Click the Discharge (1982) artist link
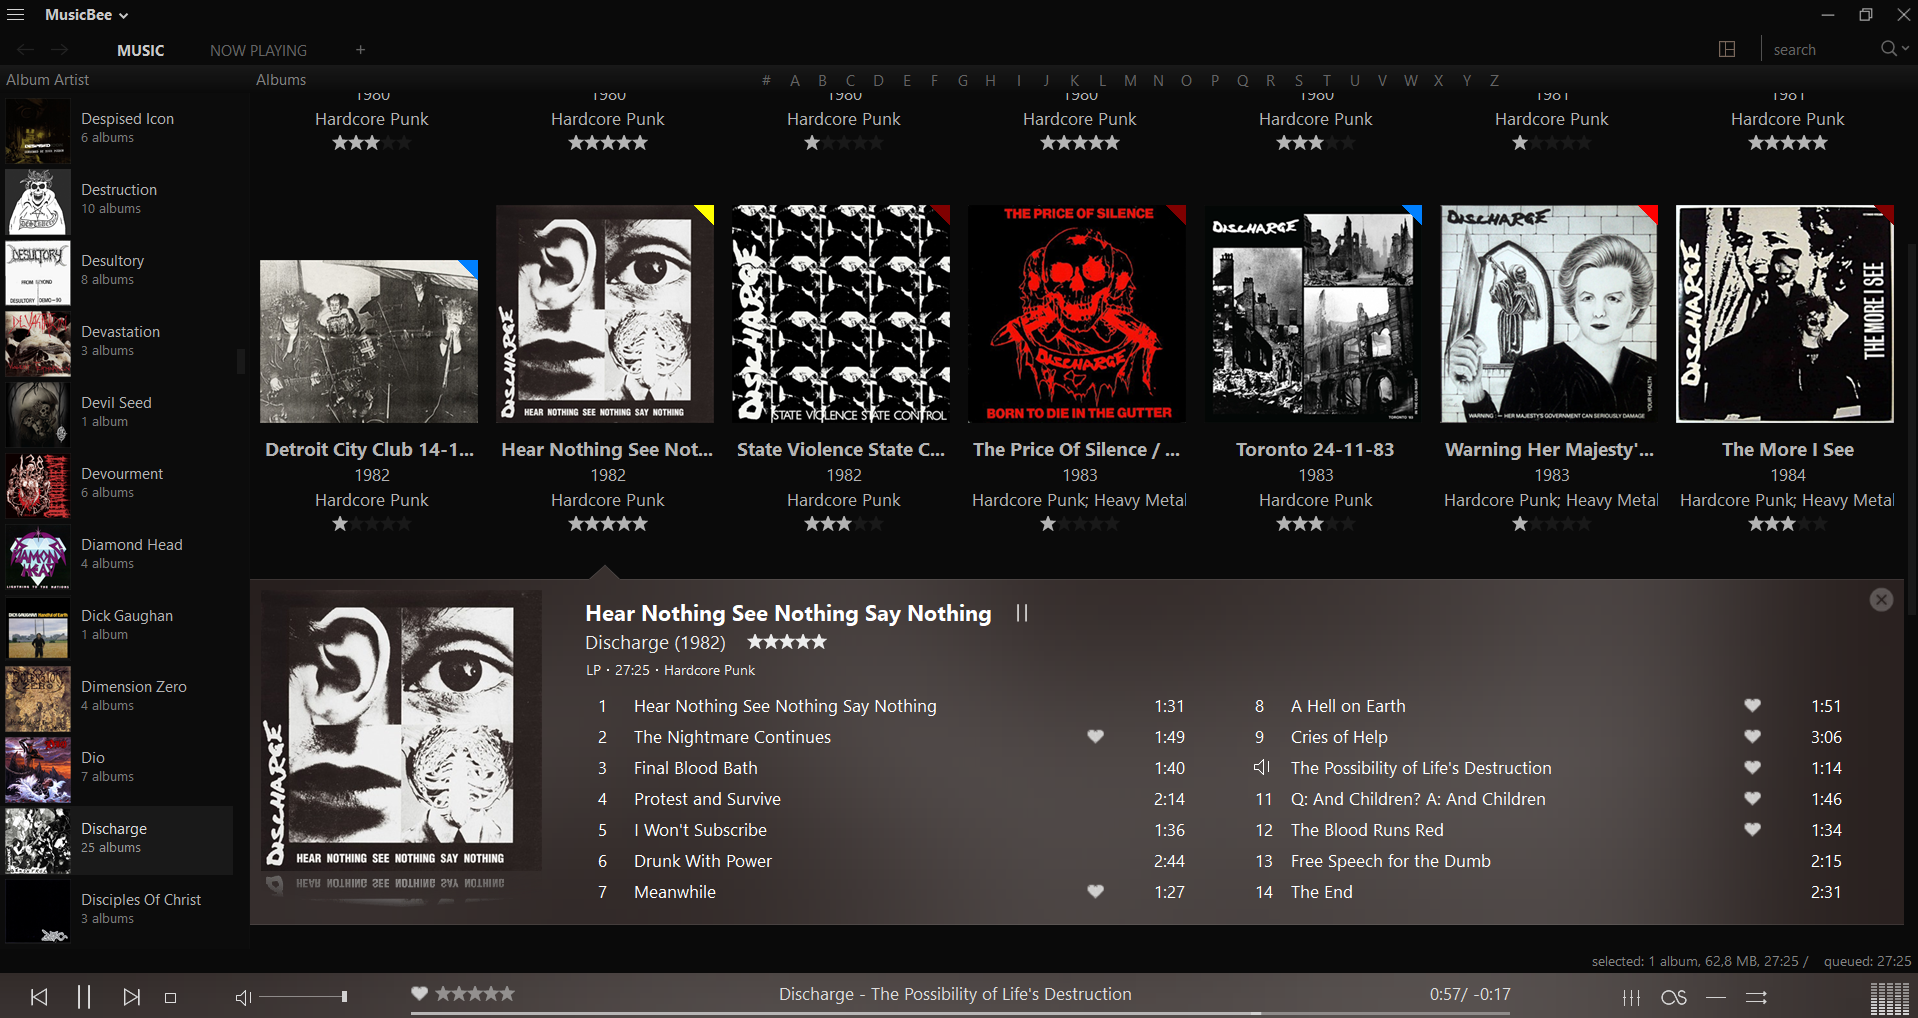The height and width of the screenshot is (1018, 1918). 655,642
